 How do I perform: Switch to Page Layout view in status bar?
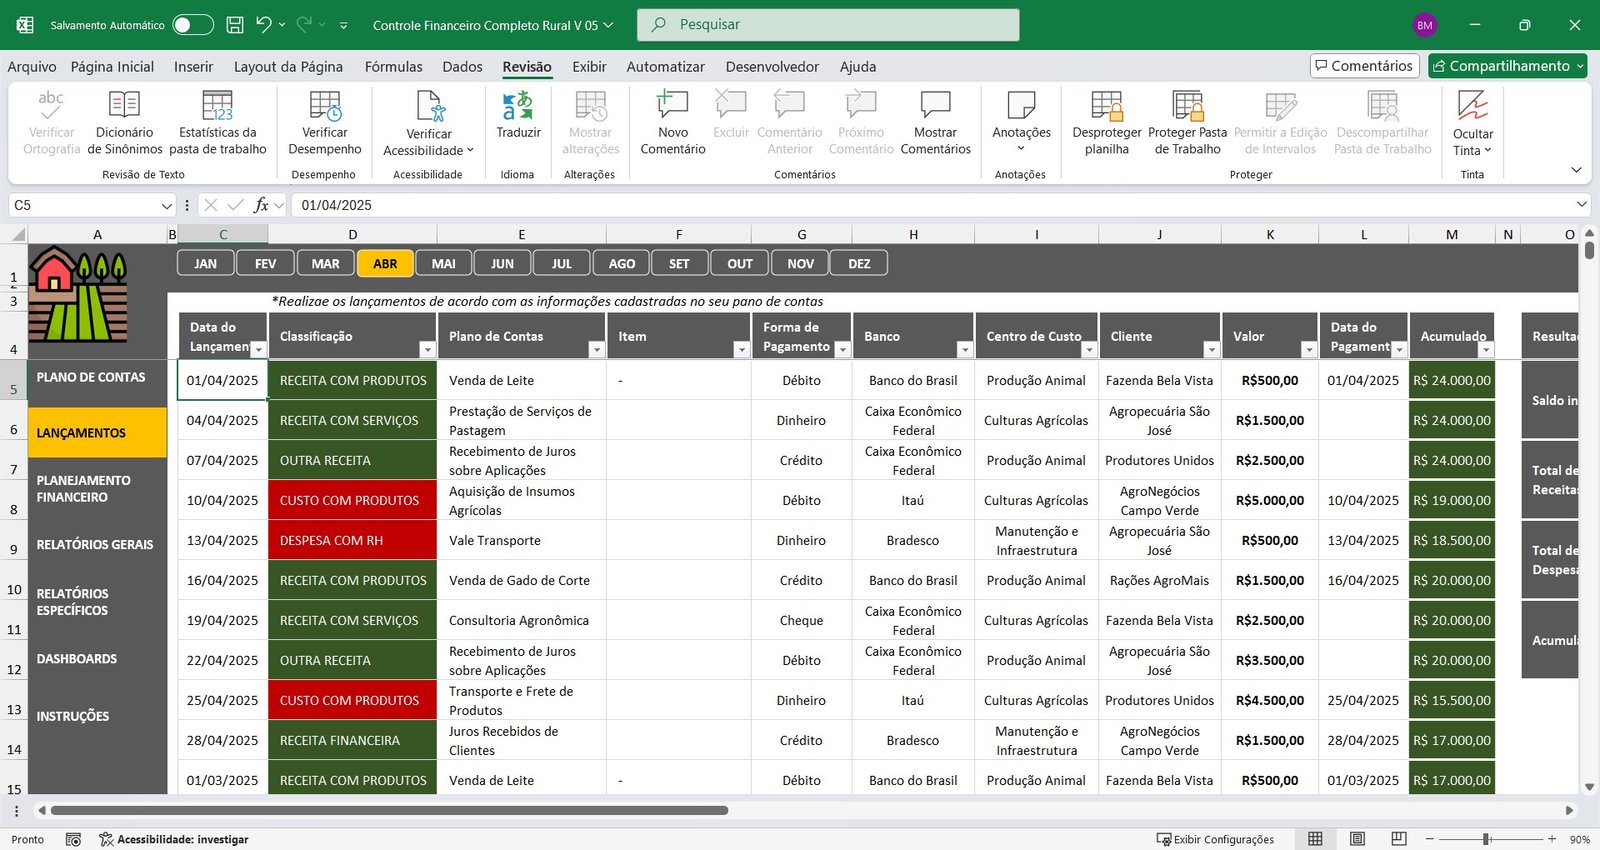[1357, 839]
